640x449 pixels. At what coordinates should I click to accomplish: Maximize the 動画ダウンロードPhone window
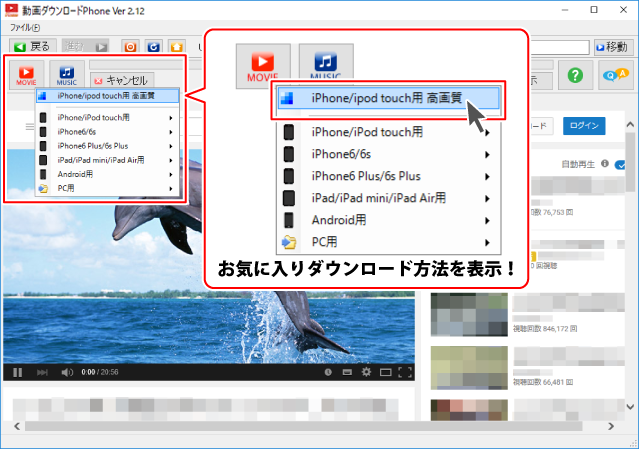tap(594, 10)
